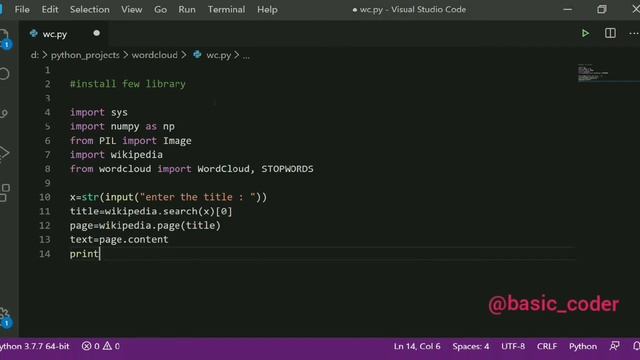The width and height of the screenshot is (640, 360).
Task: Click 'wikipedia' on line 7
Action: [x=136, y=155]
